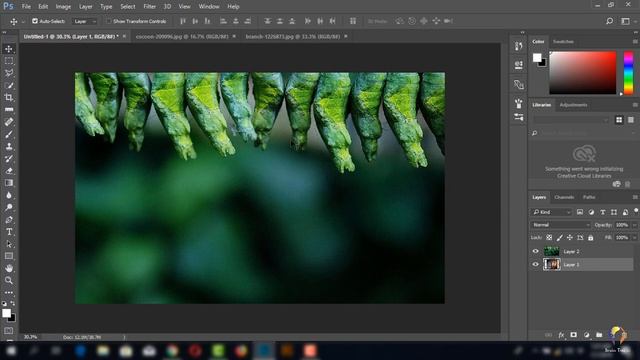The width and height of the screenshot is (640, 360).
Task: Click inside the red color picker field
Action: pyautogui.click(x=582, y=73)
